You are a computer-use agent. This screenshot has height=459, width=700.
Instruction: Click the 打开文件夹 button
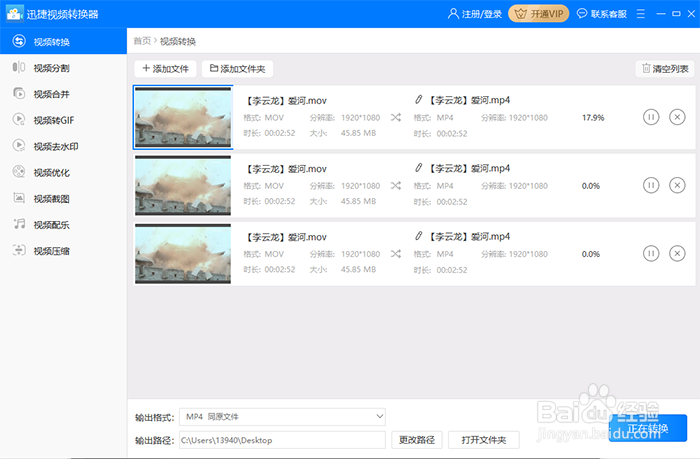click(x=483, y=440)
